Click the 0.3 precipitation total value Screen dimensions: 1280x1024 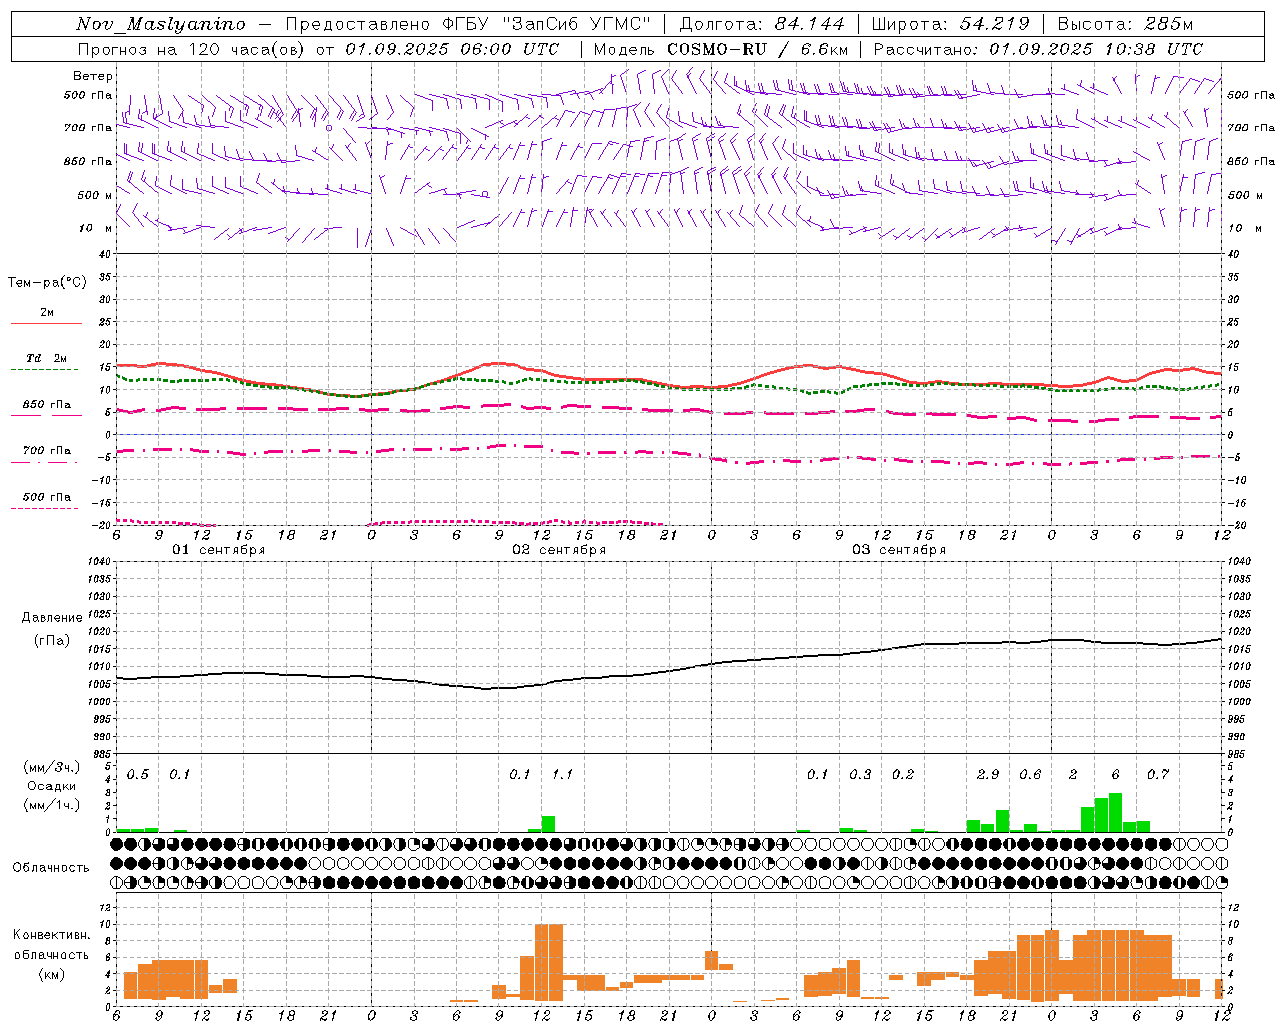tap(860, 775)
